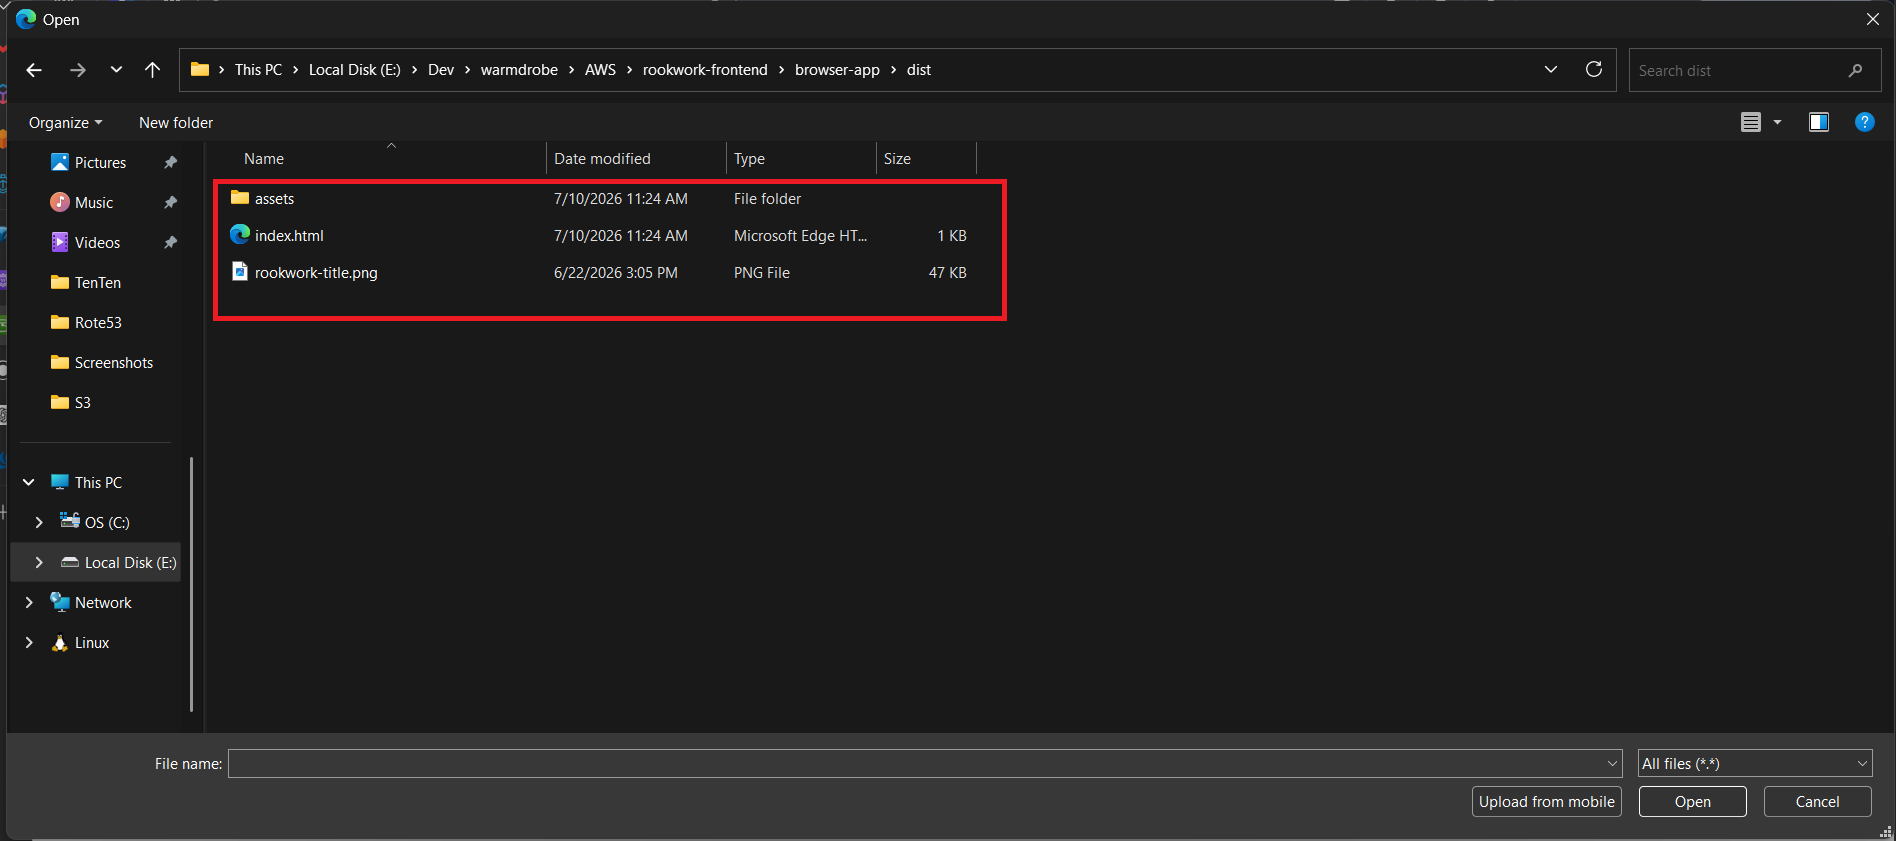
Task: Unpin Videos using its pin icon
Action: pos(170,242)
